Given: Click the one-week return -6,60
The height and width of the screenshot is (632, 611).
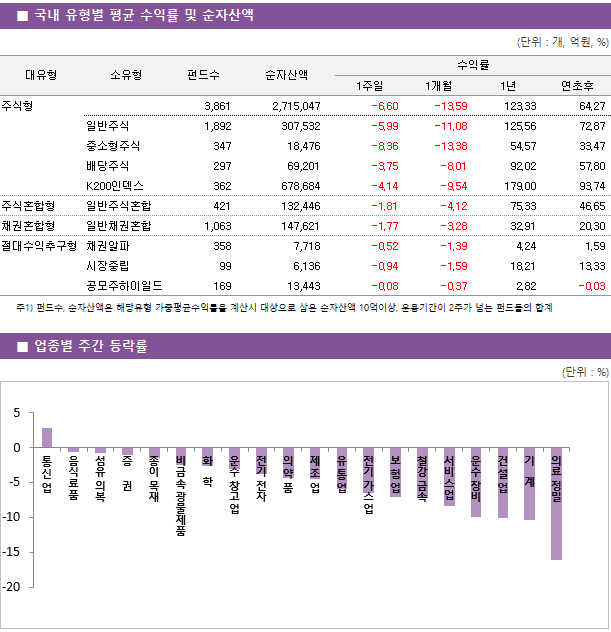Looking at the screenshot, I should pos(385,106).
